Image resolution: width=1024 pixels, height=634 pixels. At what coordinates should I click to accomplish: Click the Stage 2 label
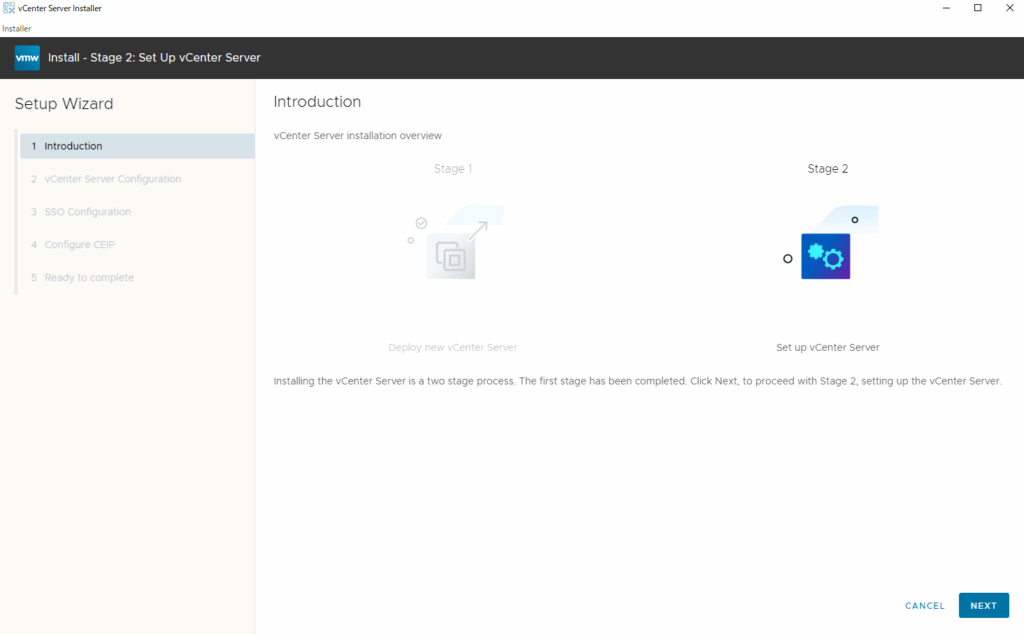(827, 169)
